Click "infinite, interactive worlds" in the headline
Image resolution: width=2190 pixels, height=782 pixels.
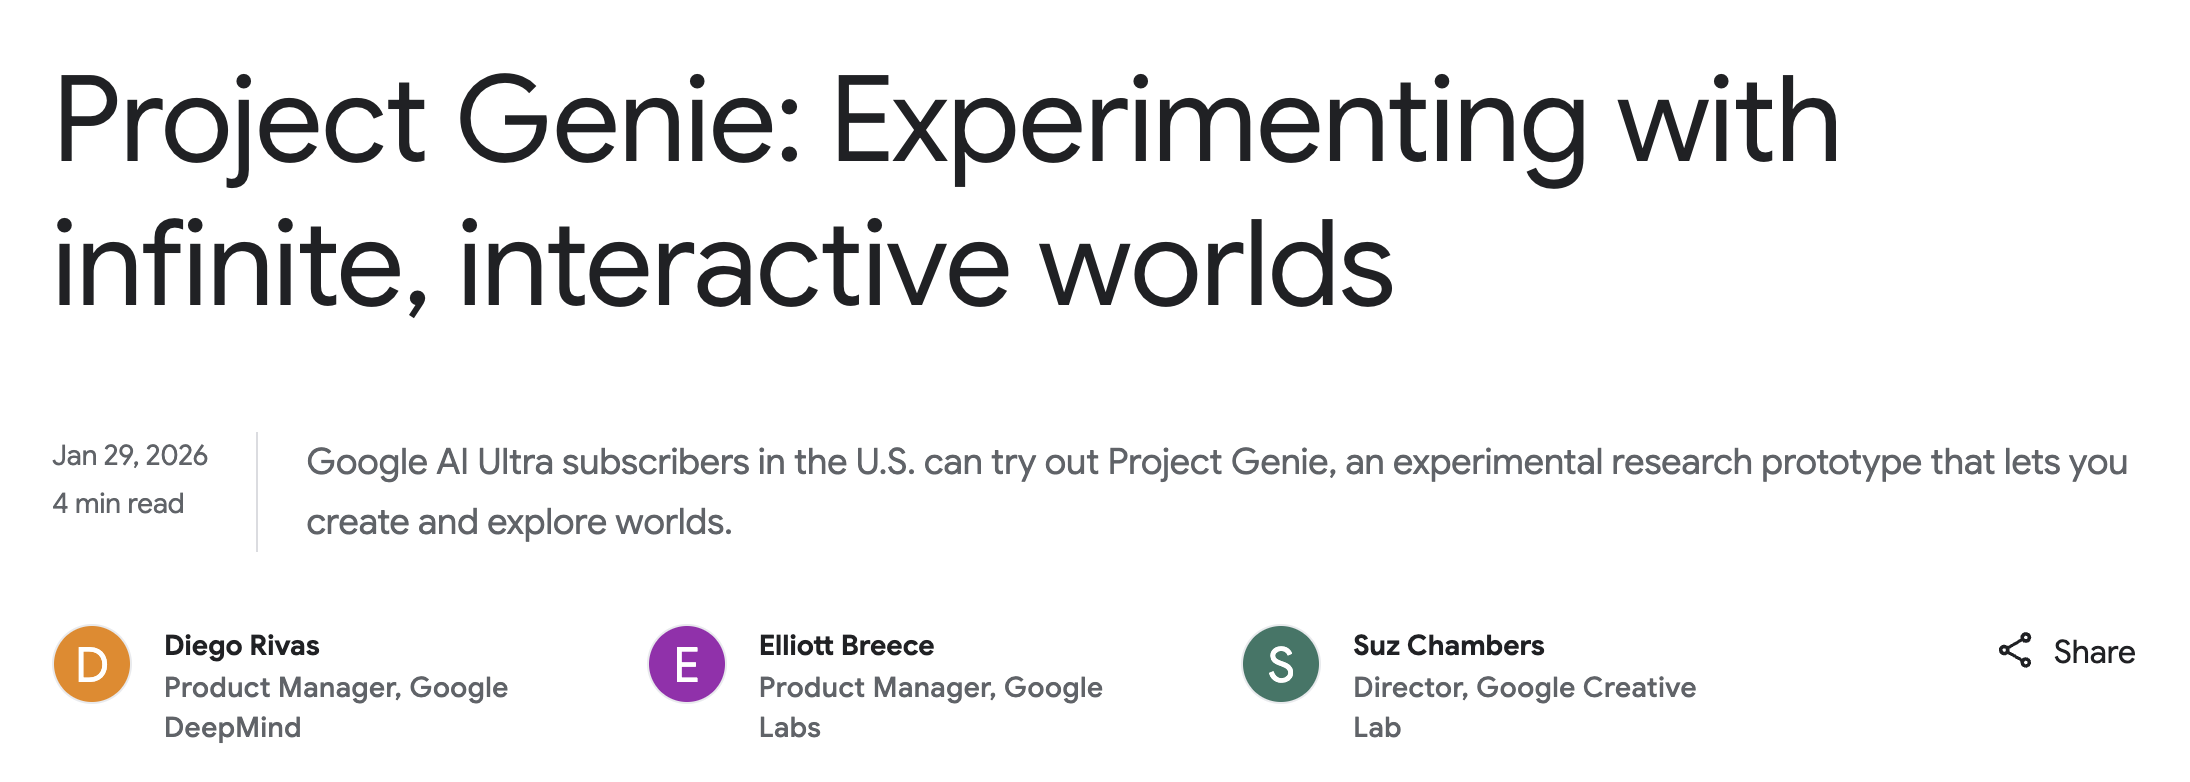722,266
